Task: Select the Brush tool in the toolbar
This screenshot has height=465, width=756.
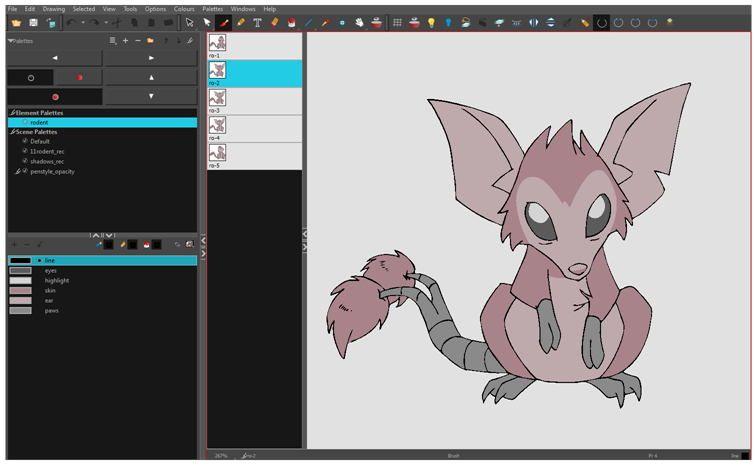Action: [224, 22]
